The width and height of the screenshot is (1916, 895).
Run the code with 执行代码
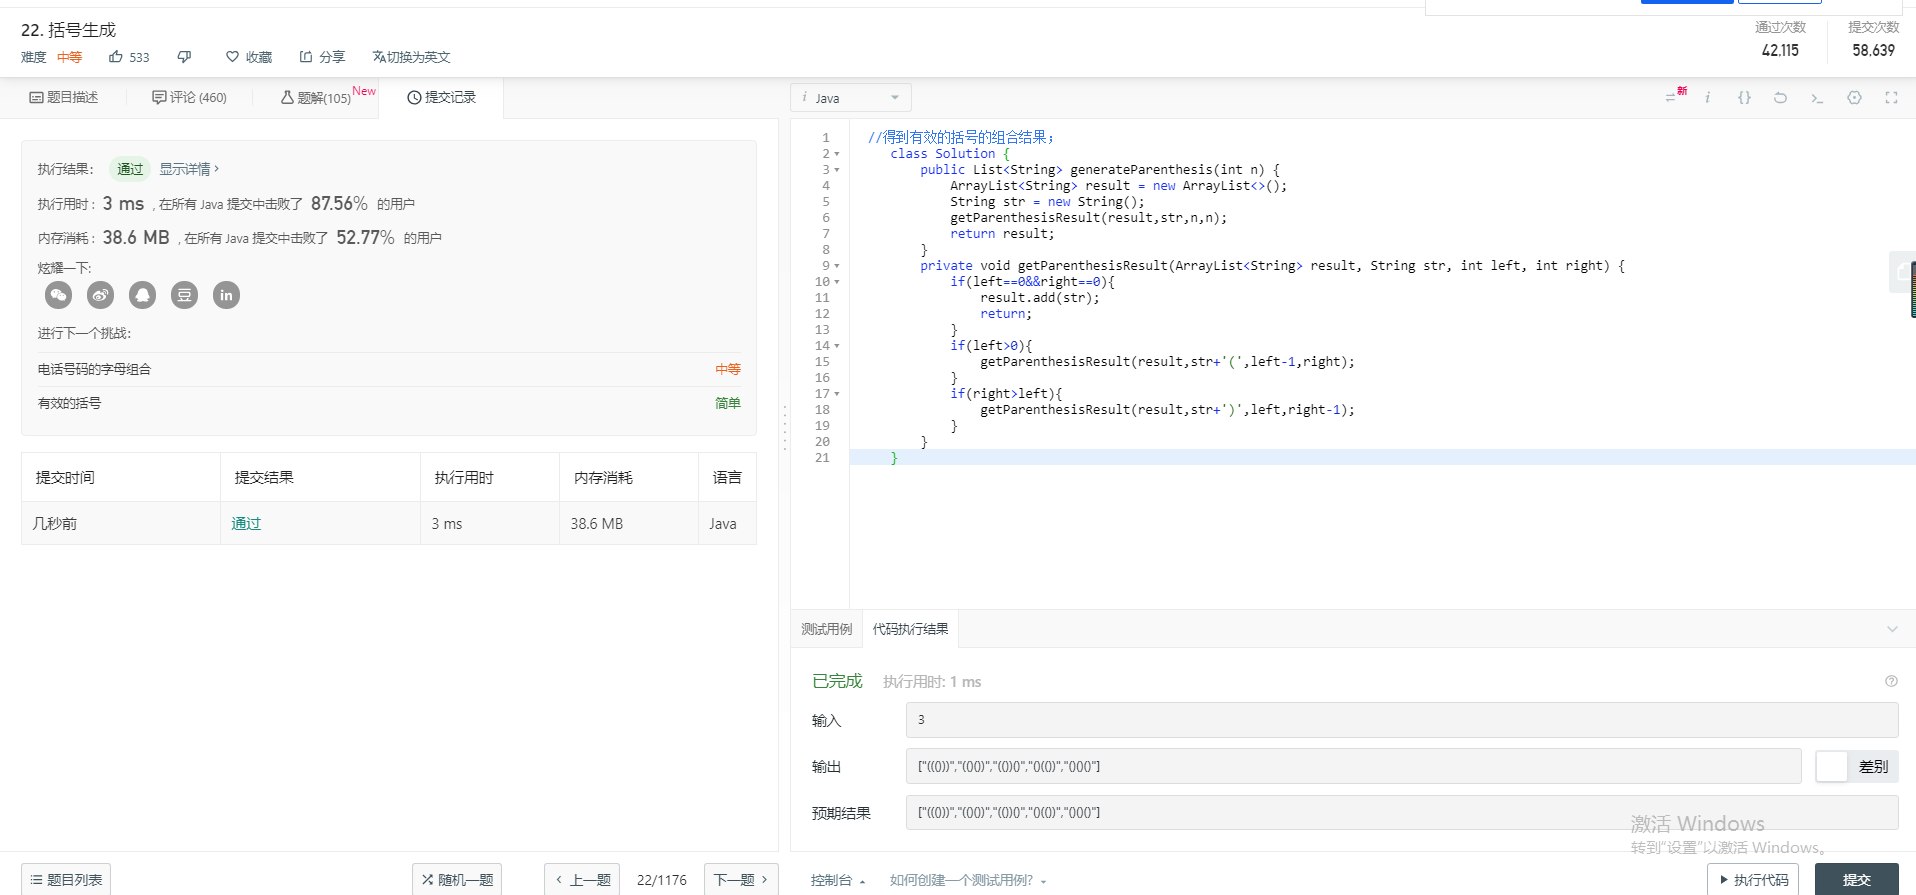(1752, 880)
